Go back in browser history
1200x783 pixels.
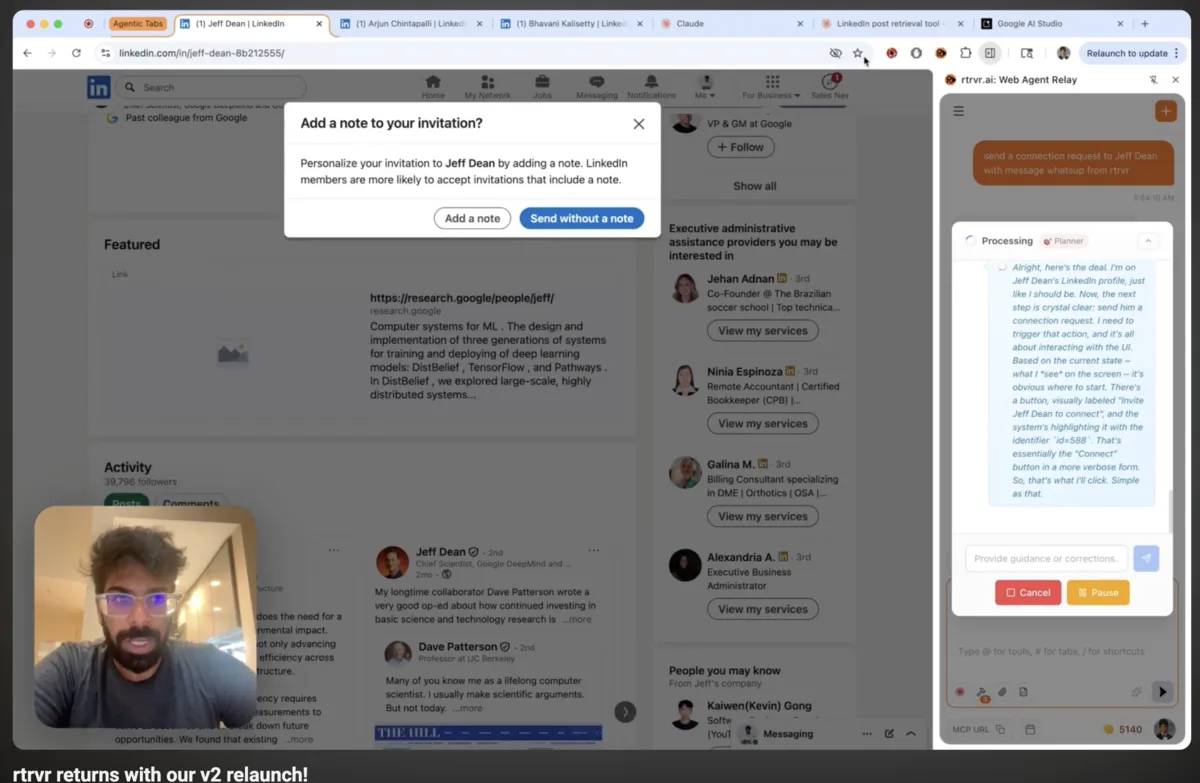pos(27,53)
